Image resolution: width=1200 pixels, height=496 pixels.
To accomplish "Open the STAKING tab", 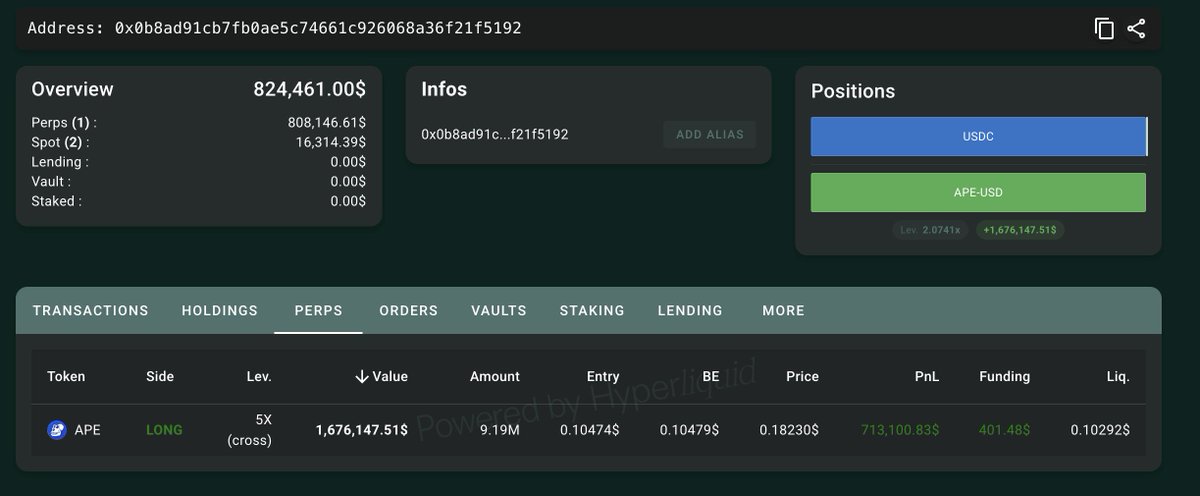I will click(592, 310).
